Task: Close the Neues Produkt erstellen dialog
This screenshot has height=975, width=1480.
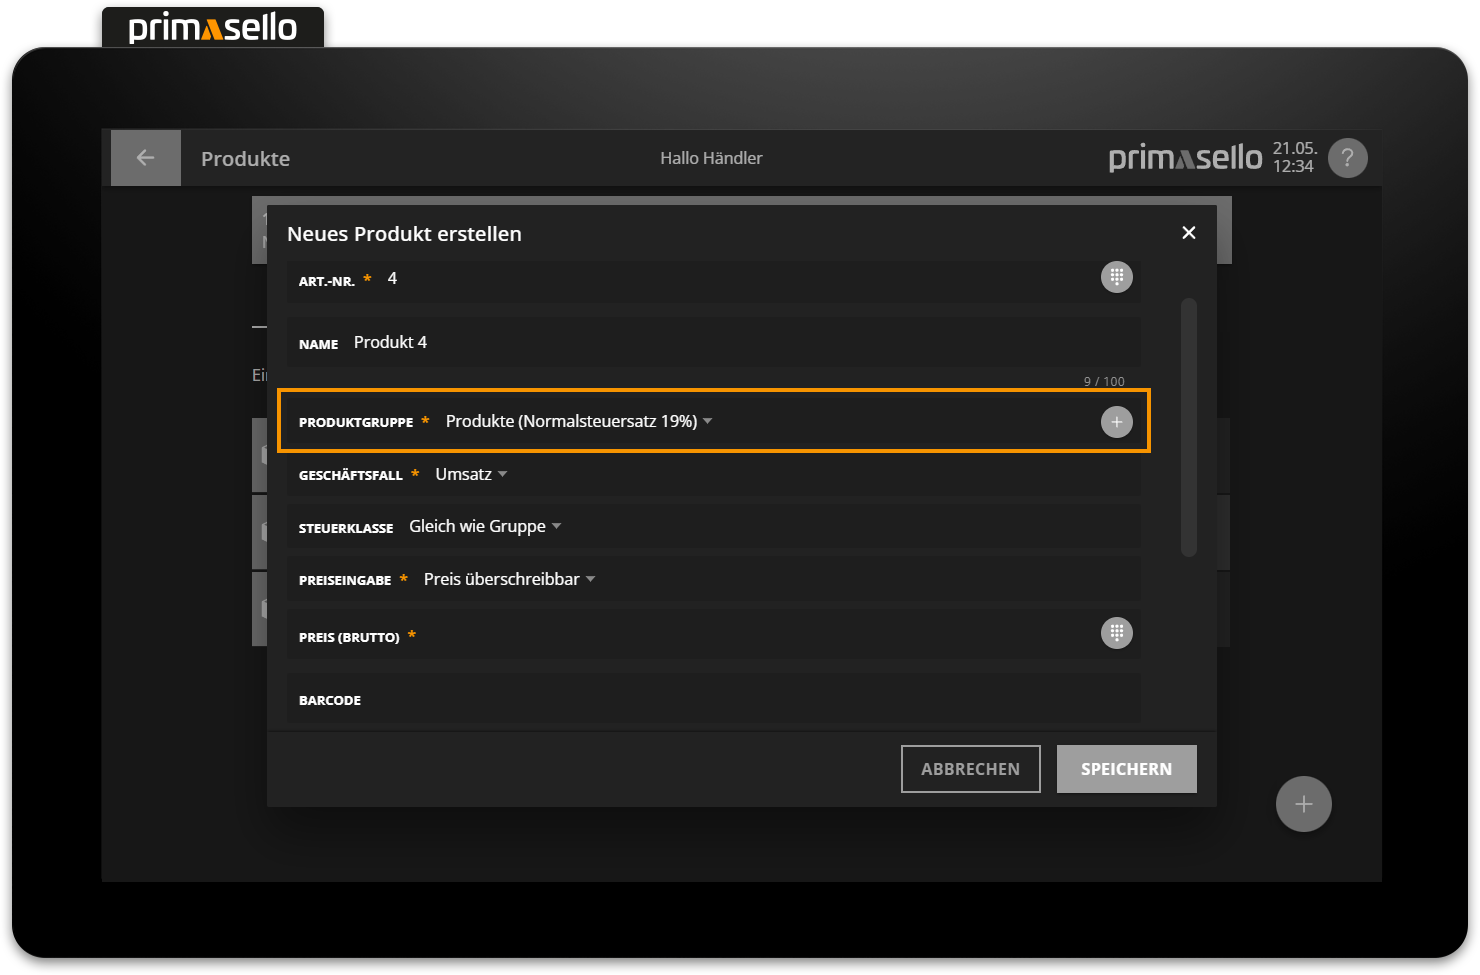Action: pos(1188,233)
